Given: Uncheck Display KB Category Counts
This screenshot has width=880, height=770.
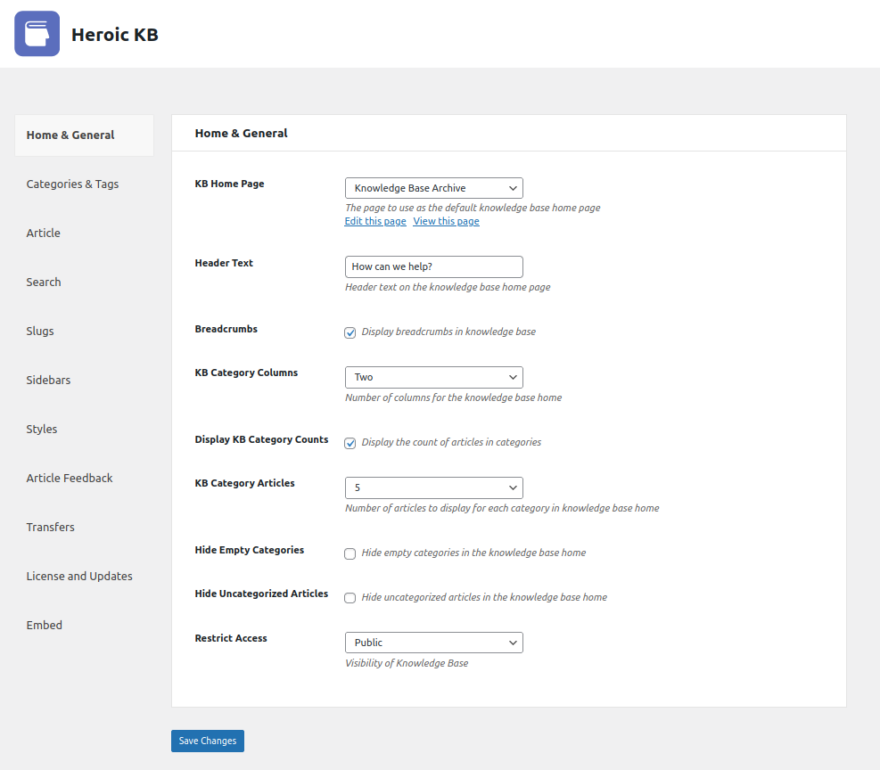Looking at the screenshot, I should (x=350, y=441).
